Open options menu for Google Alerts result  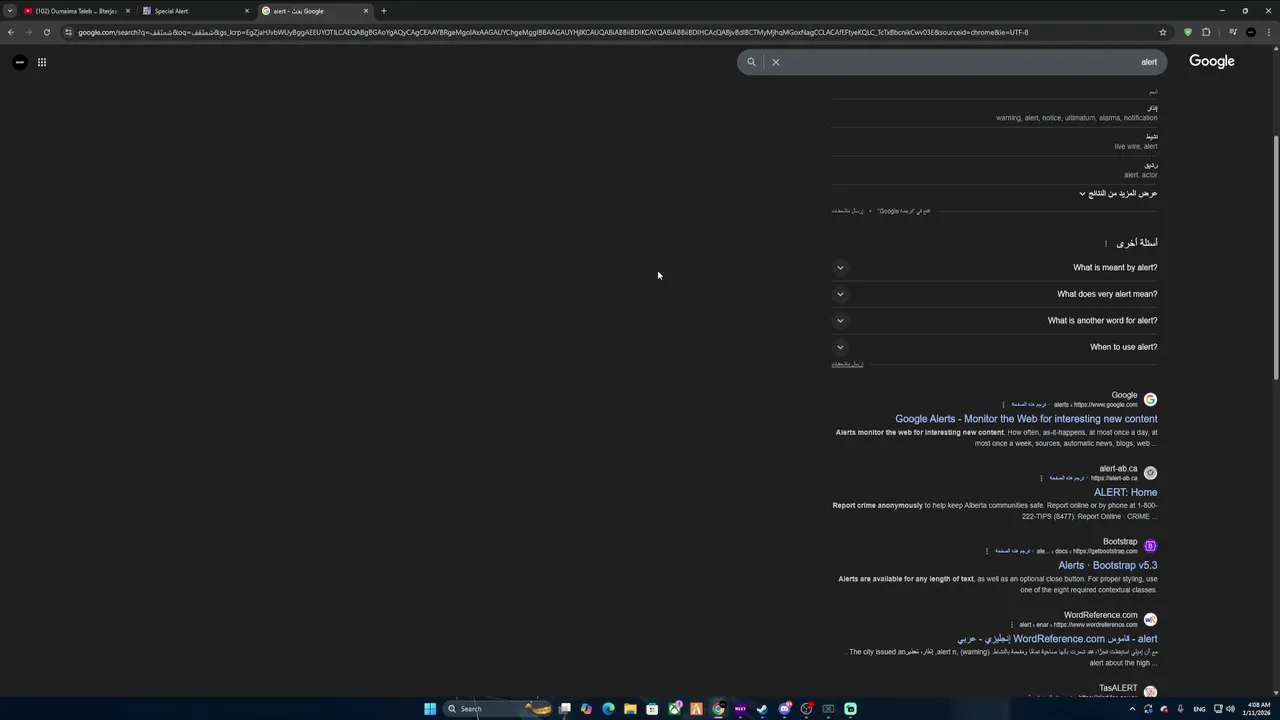[x=1003, y=405]
